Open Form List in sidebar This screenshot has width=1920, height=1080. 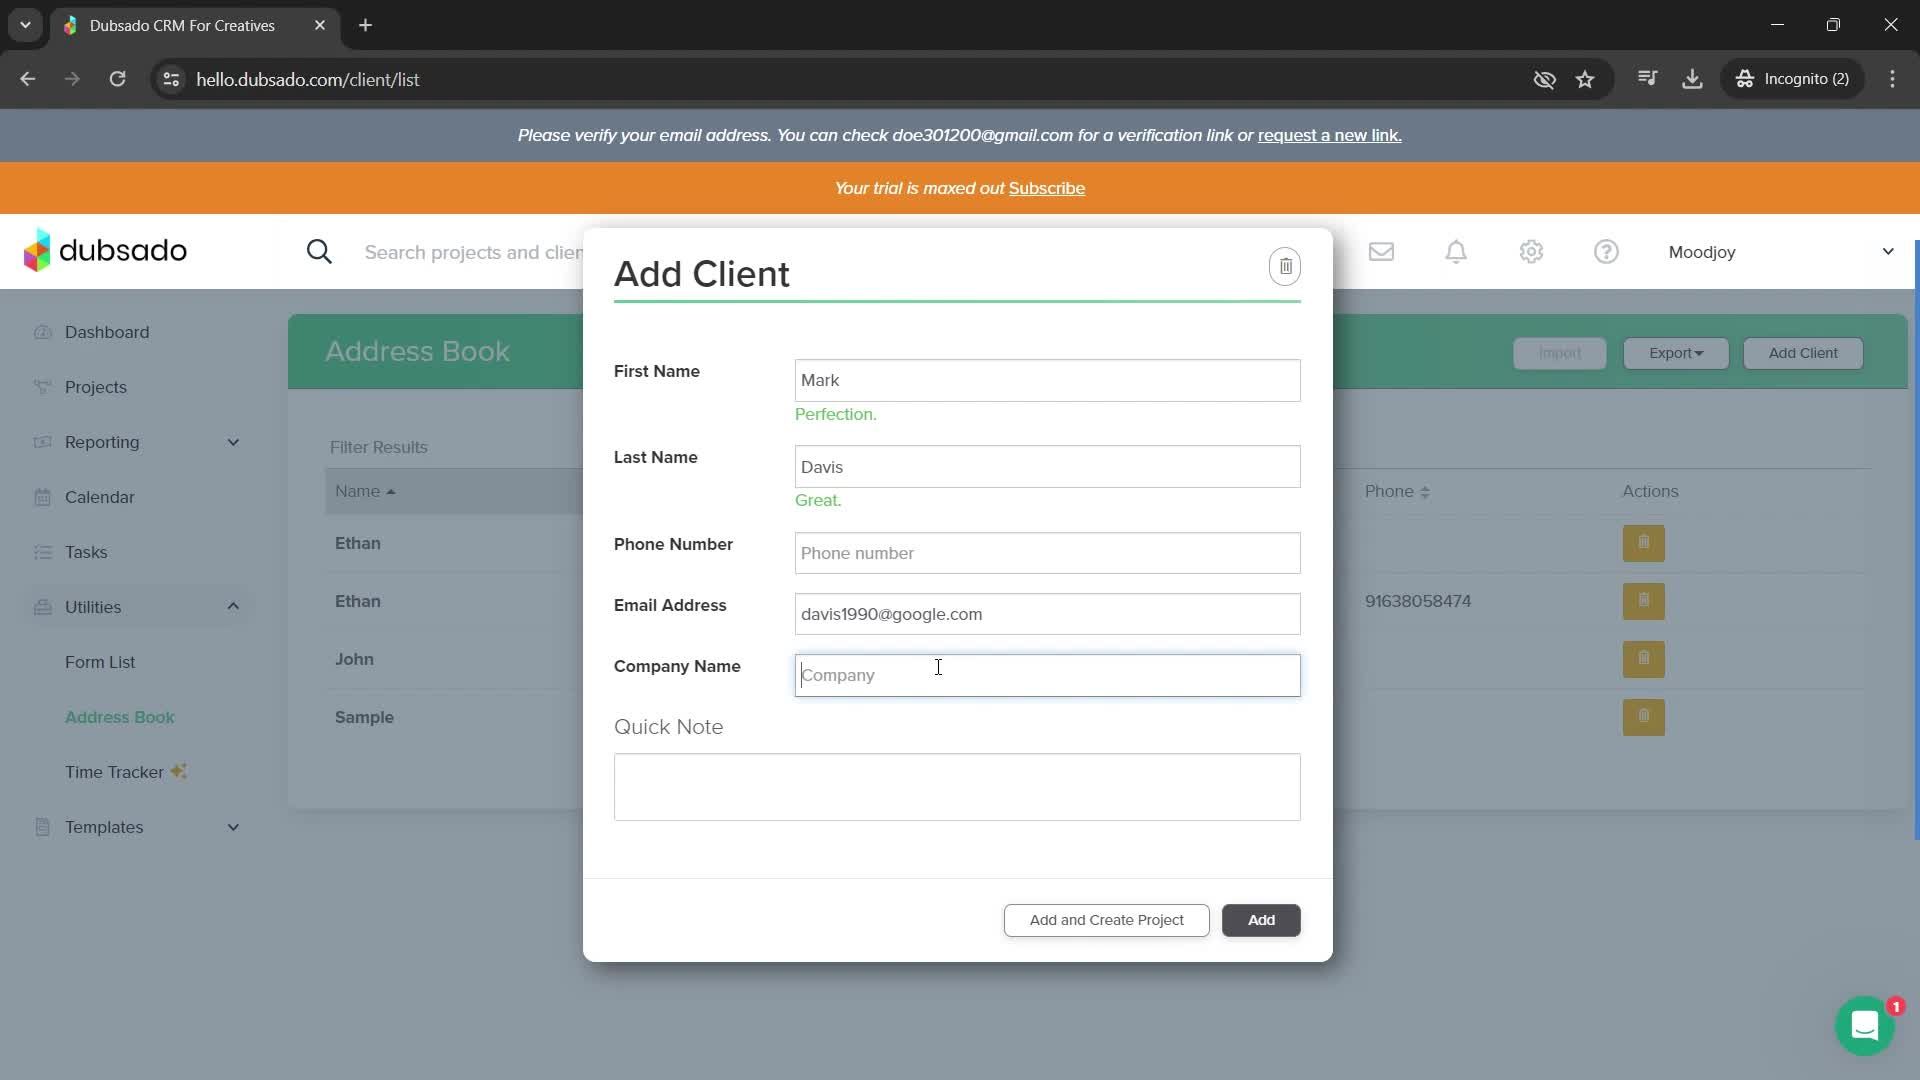[x=100, y=662]
